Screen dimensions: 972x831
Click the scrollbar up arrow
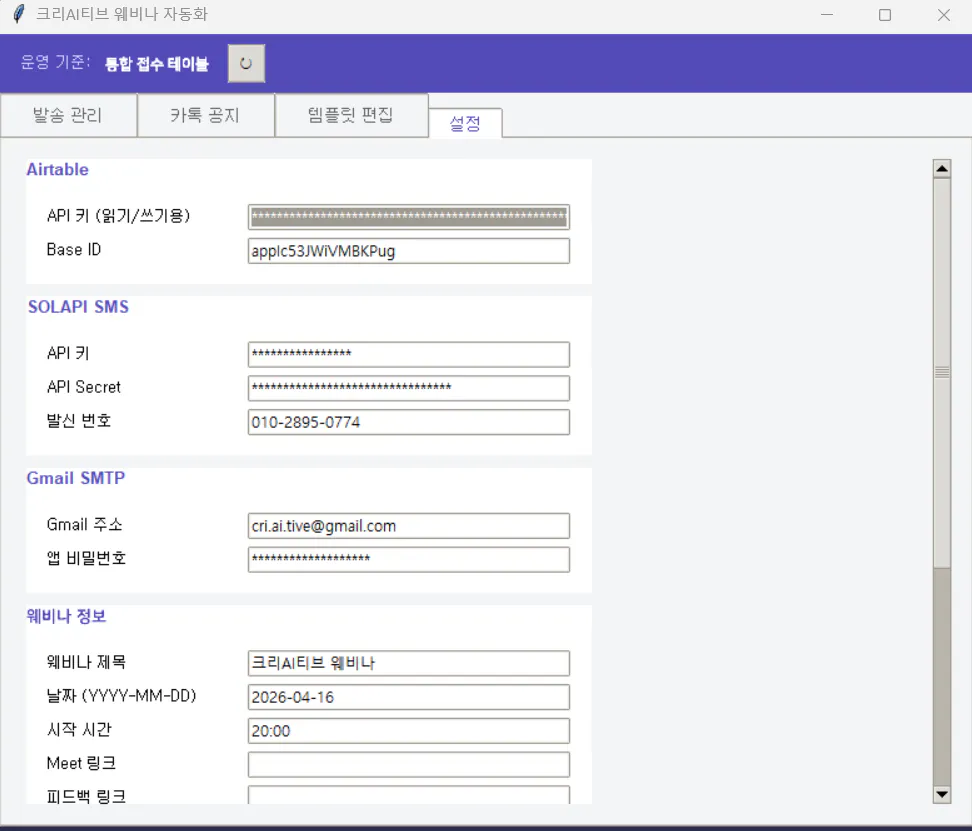(942, 169)
